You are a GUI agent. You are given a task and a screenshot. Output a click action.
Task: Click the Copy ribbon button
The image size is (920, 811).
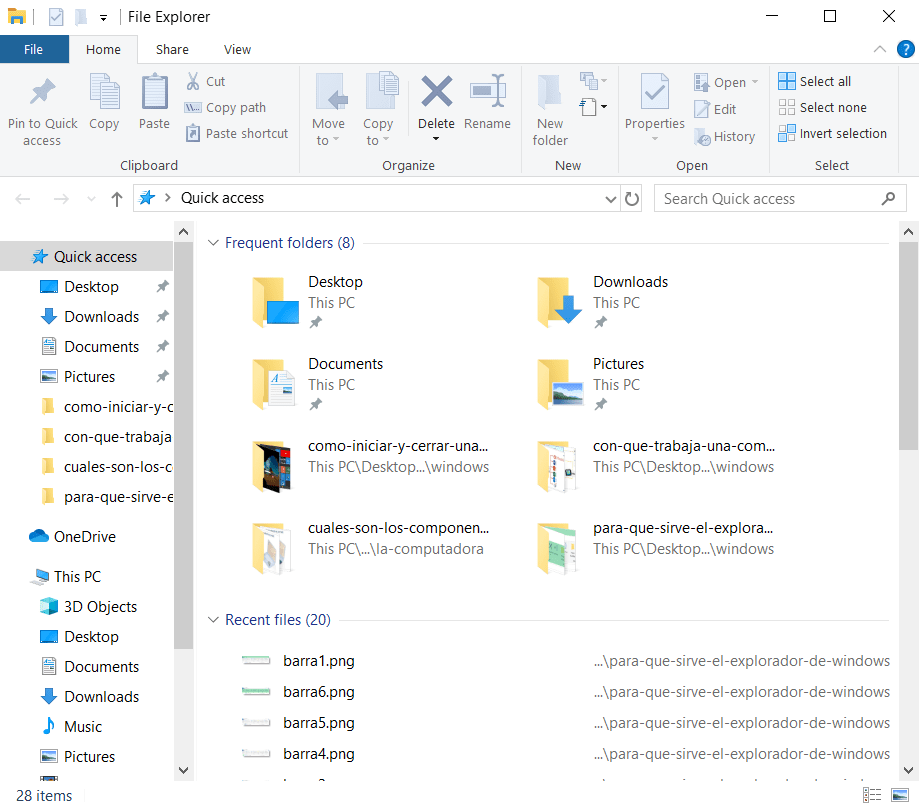point(104,102)
